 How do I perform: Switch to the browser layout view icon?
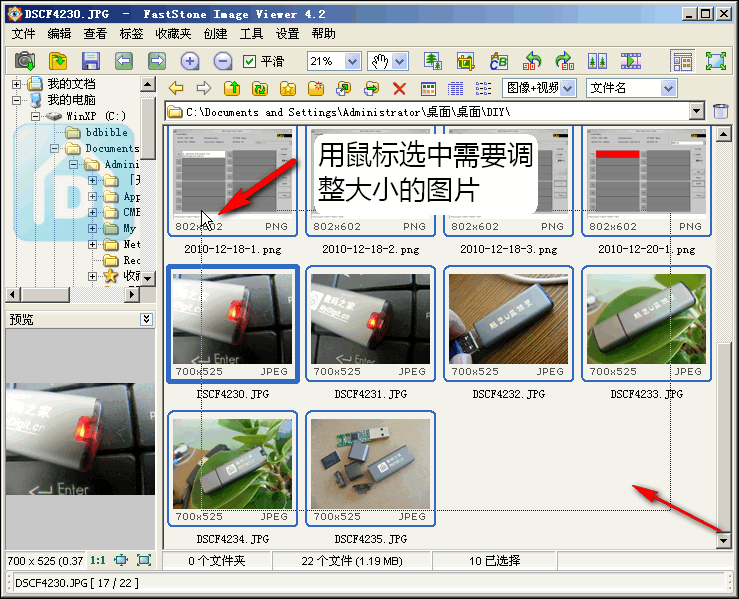682,61
